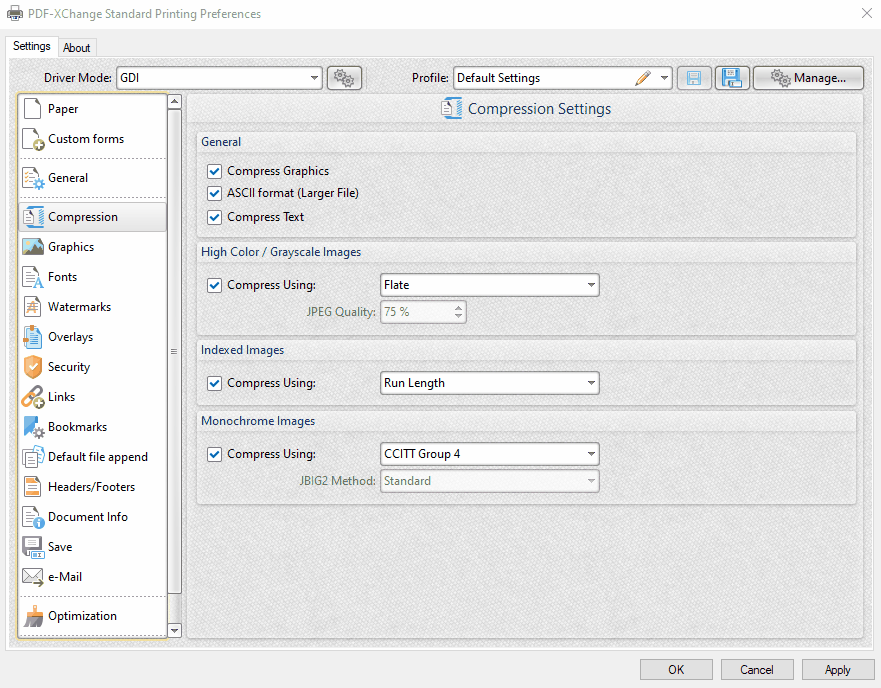Image resolution: width=881 pixels, height=688 pixels.
Task: Select Document Info label in list
Action: 88,517
